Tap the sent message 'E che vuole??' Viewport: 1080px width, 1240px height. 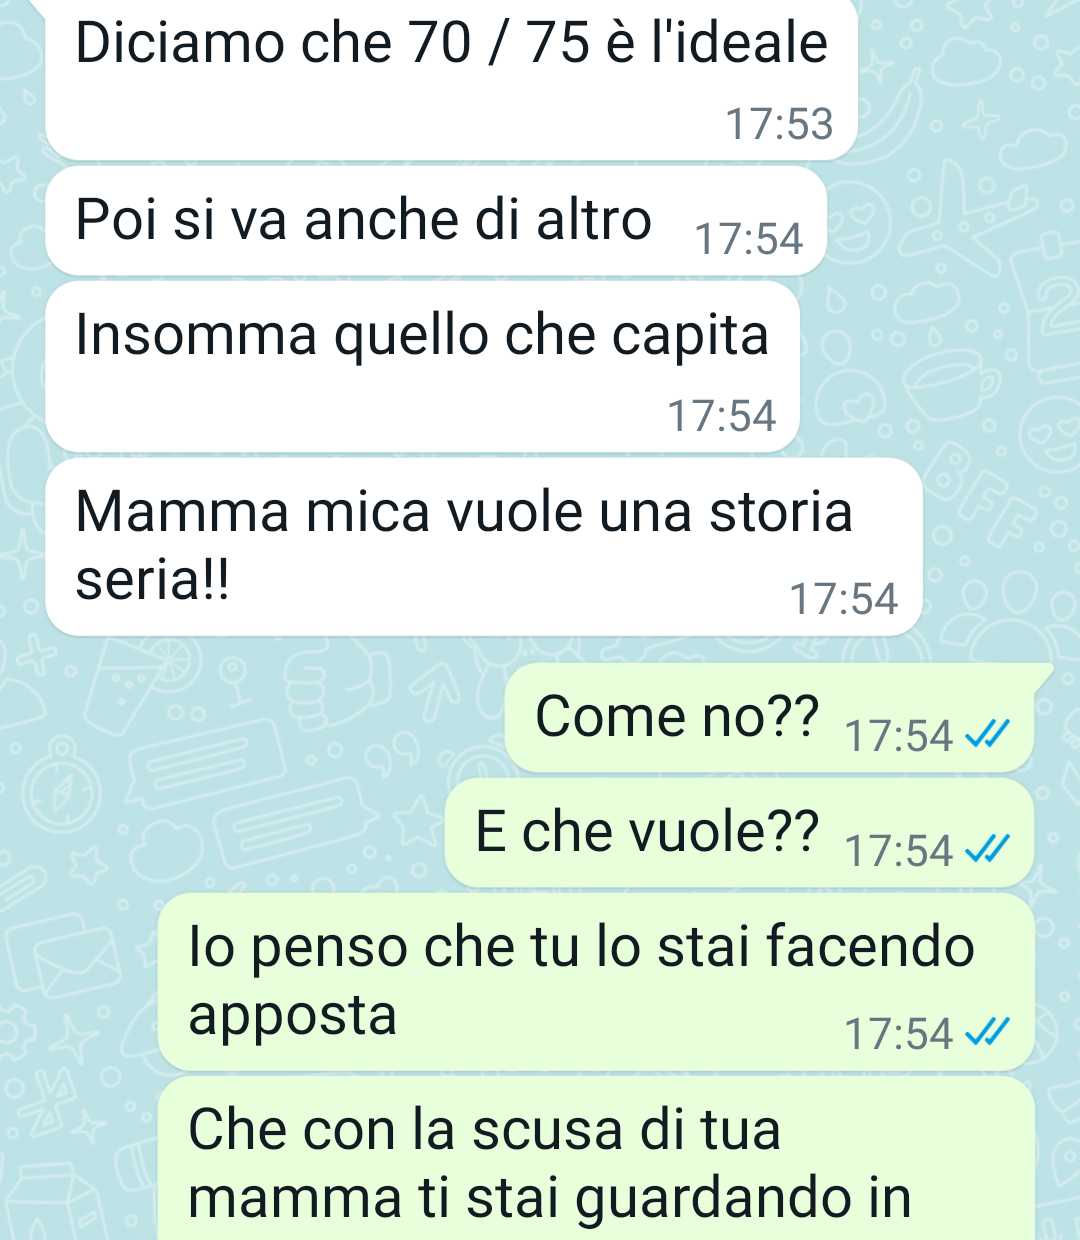click(x=739, y=833)
